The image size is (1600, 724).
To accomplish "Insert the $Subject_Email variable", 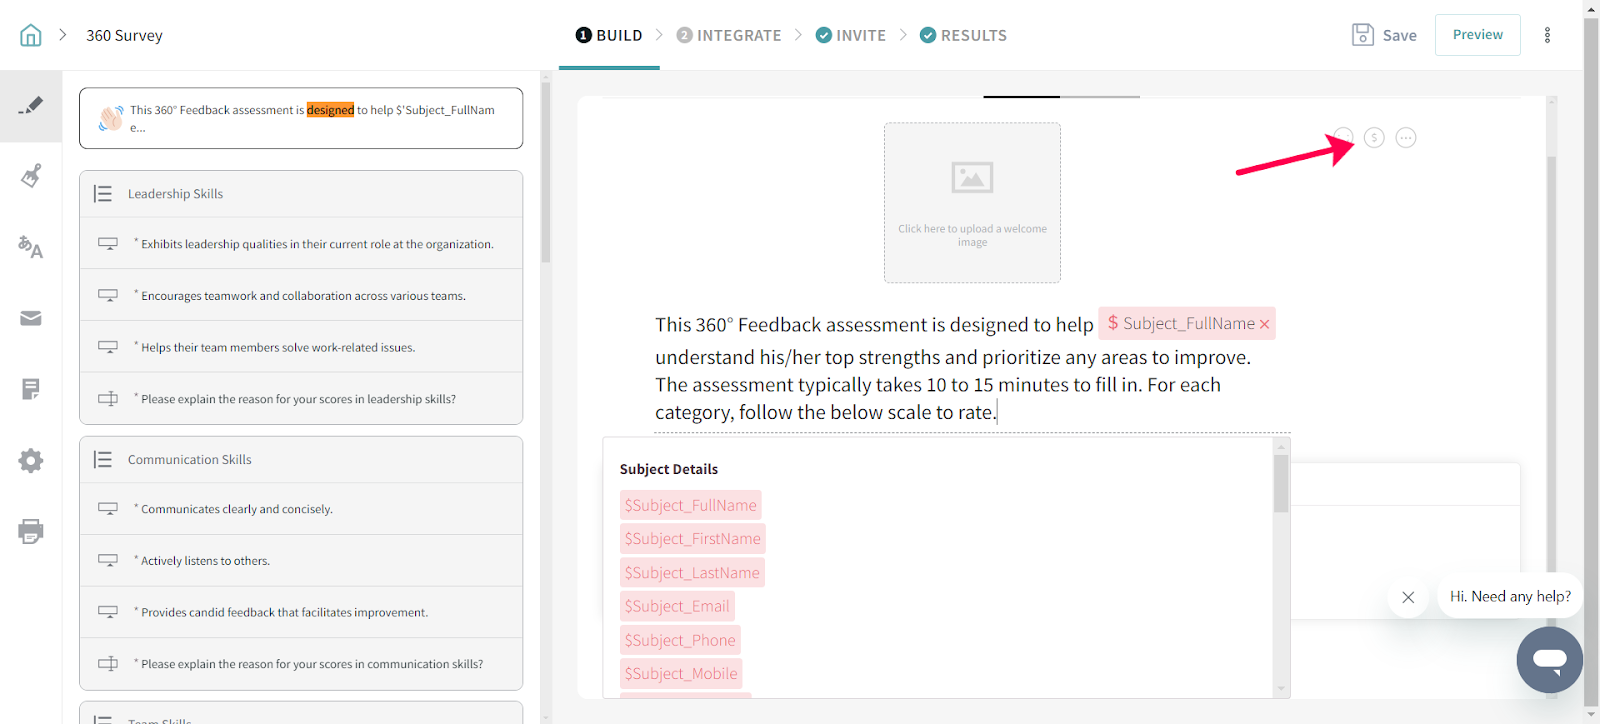I will 677,606.
